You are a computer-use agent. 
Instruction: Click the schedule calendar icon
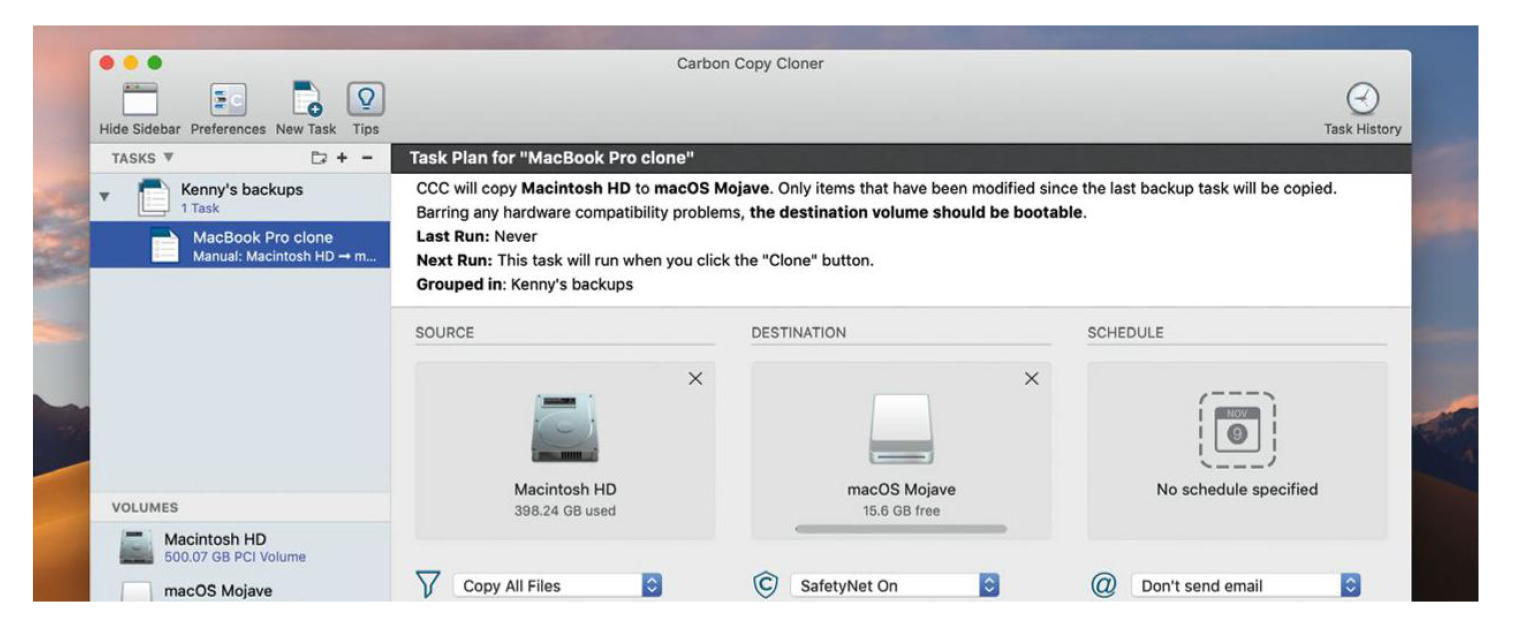(x=1236, y=429)
